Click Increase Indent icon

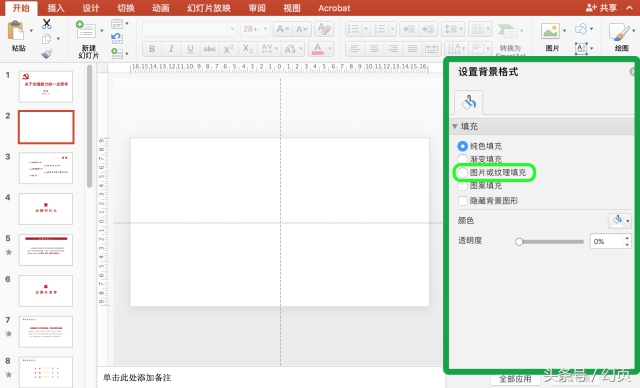point(428,29)
